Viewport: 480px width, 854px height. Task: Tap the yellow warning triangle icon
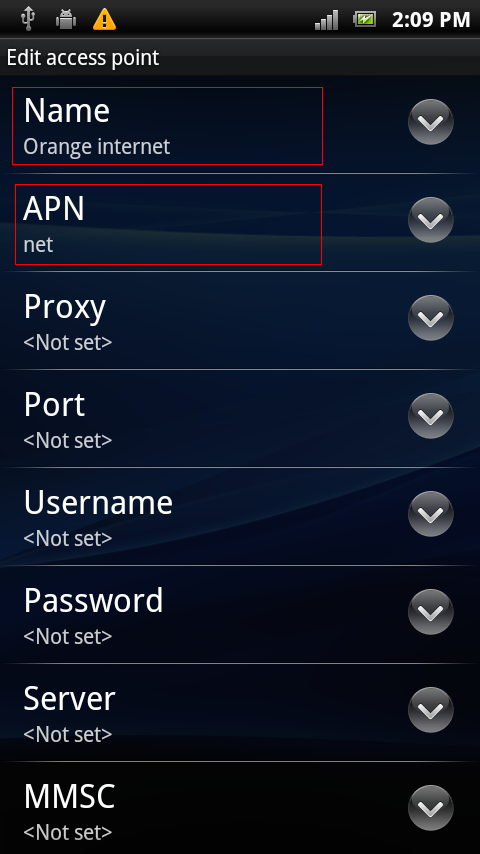point(104,20)
